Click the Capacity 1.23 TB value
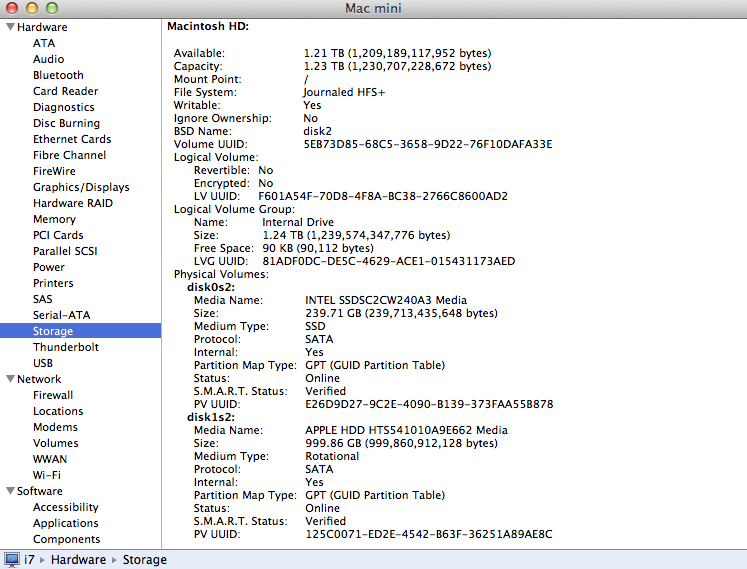The height and width of the screenshot is (569, 747). 397,66
